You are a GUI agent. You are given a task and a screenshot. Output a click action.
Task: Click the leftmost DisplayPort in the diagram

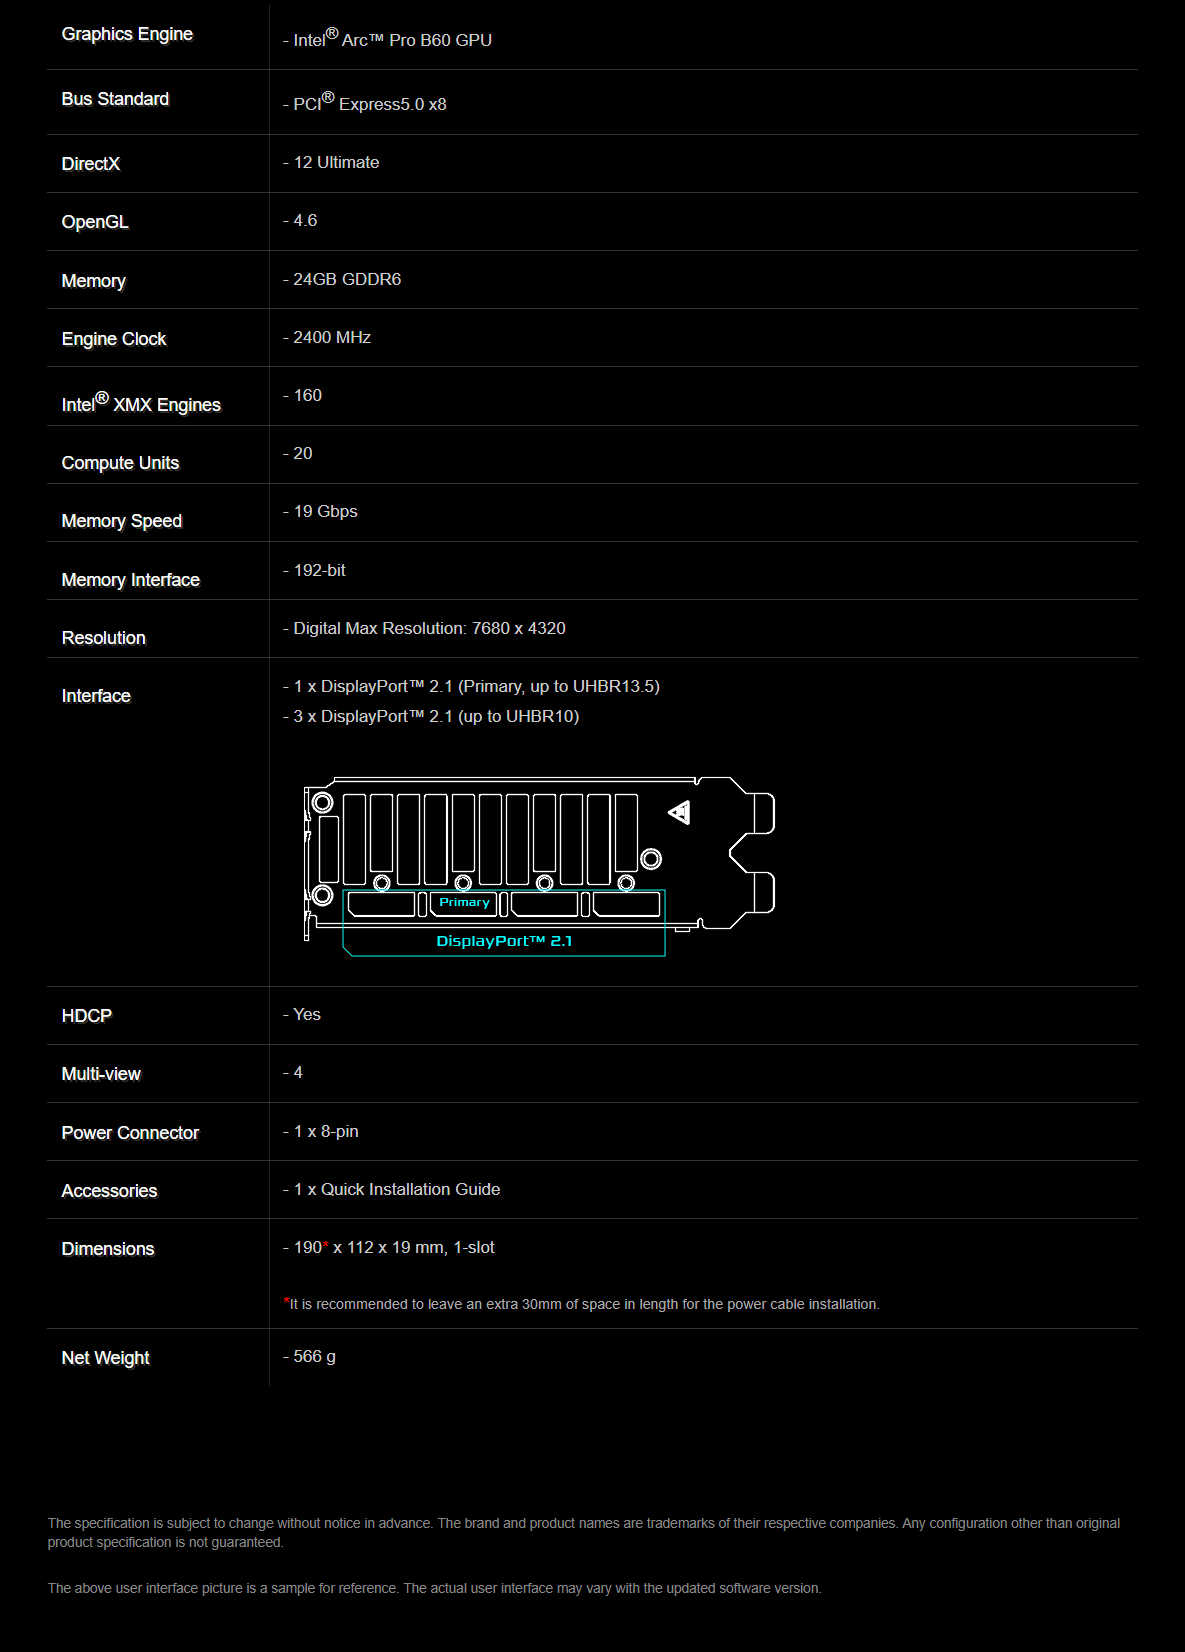coord(381,905)
